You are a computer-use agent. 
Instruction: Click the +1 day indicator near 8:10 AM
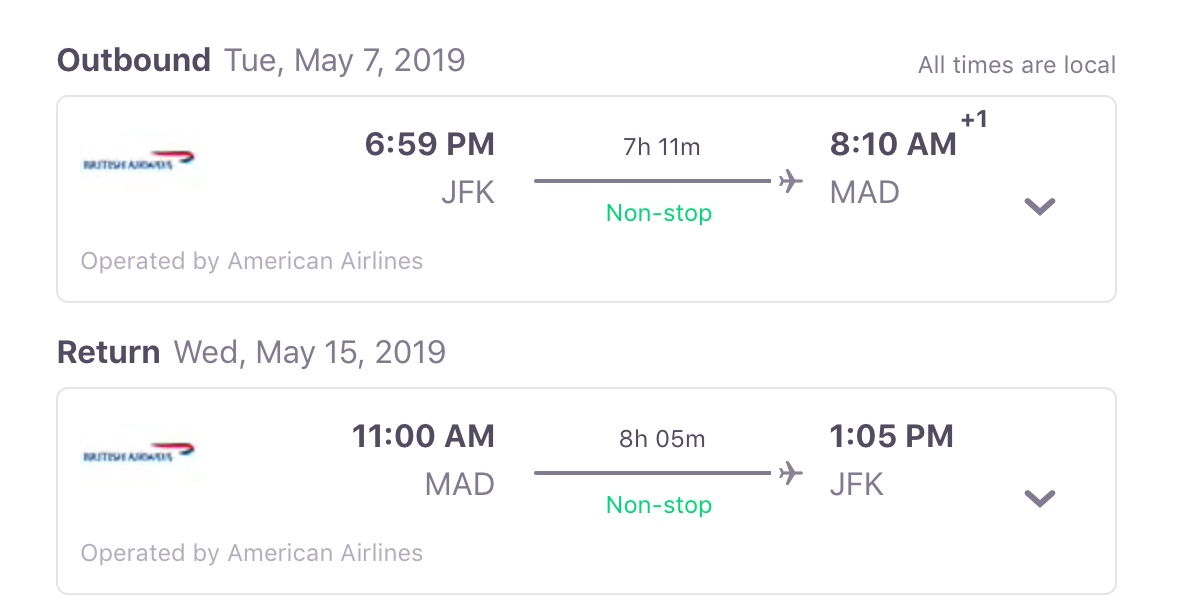(x=975, y=121)
